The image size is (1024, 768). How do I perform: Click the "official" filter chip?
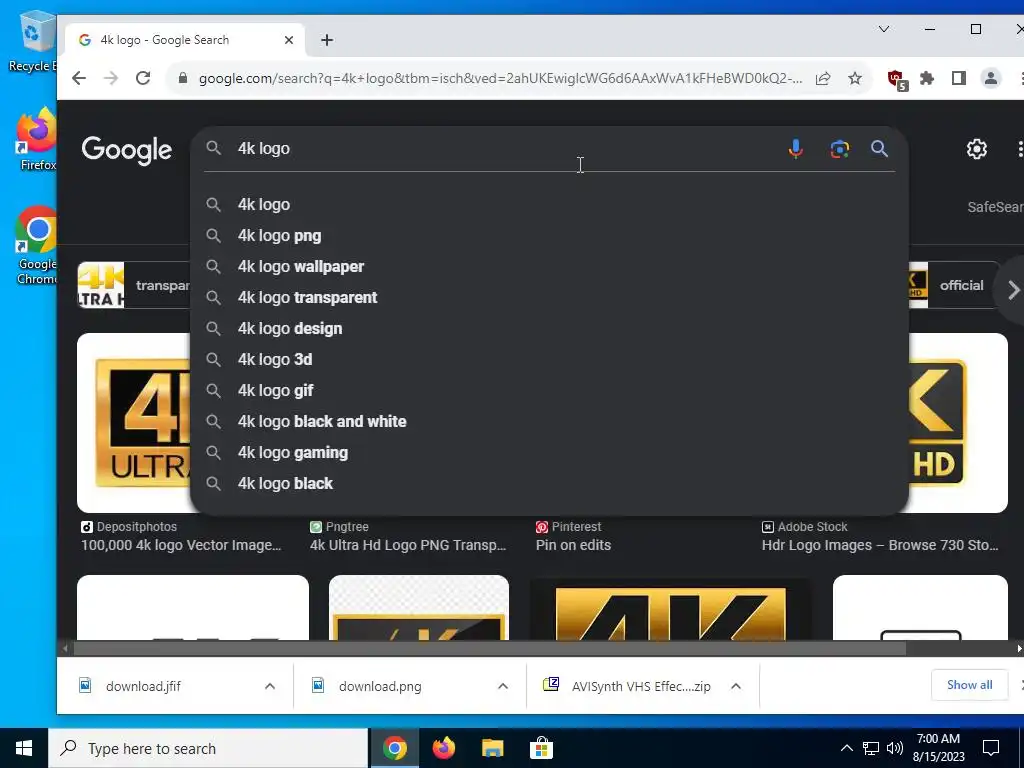click(953, 285)
